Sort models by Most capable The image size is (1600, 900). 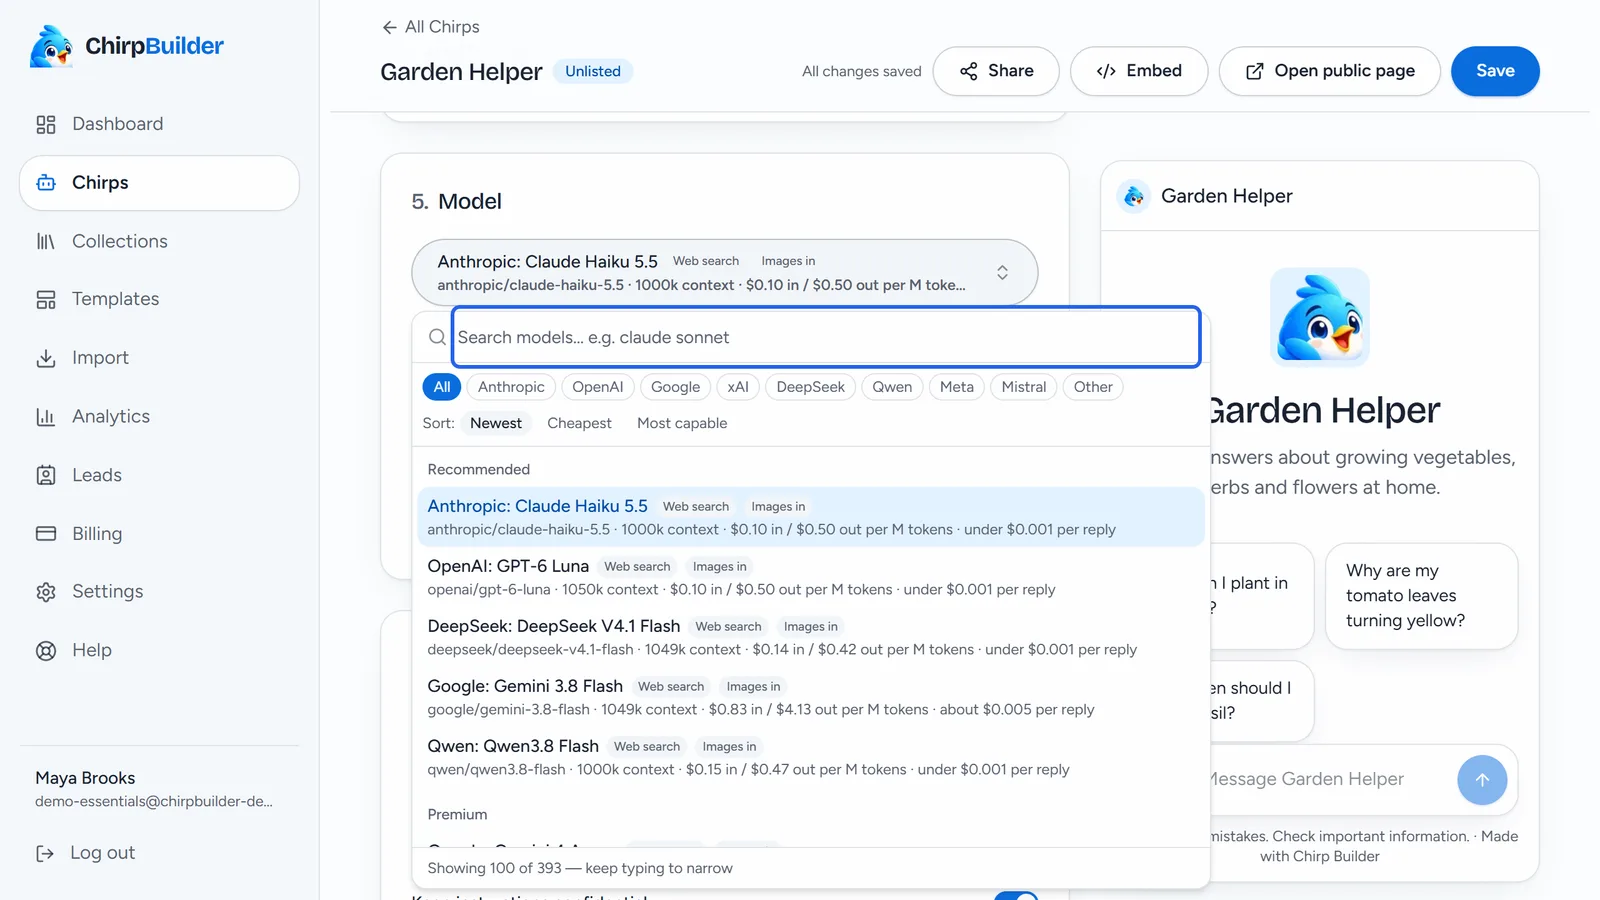point(682,423)
